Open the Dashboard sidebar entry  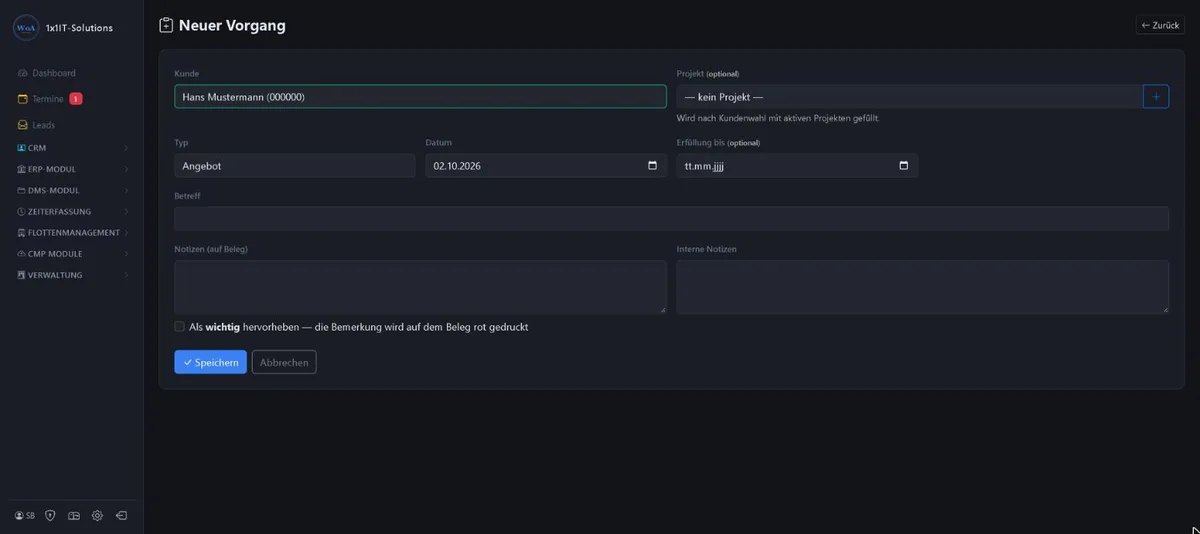click(x=53, y=73)
